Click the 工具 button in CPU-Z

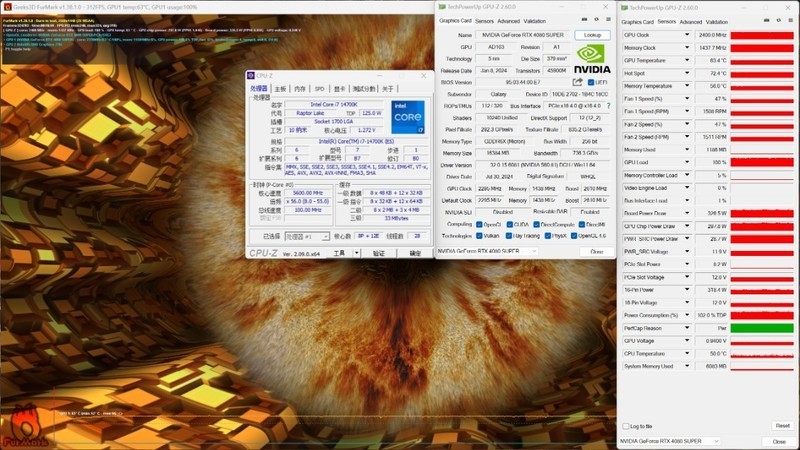339,253
